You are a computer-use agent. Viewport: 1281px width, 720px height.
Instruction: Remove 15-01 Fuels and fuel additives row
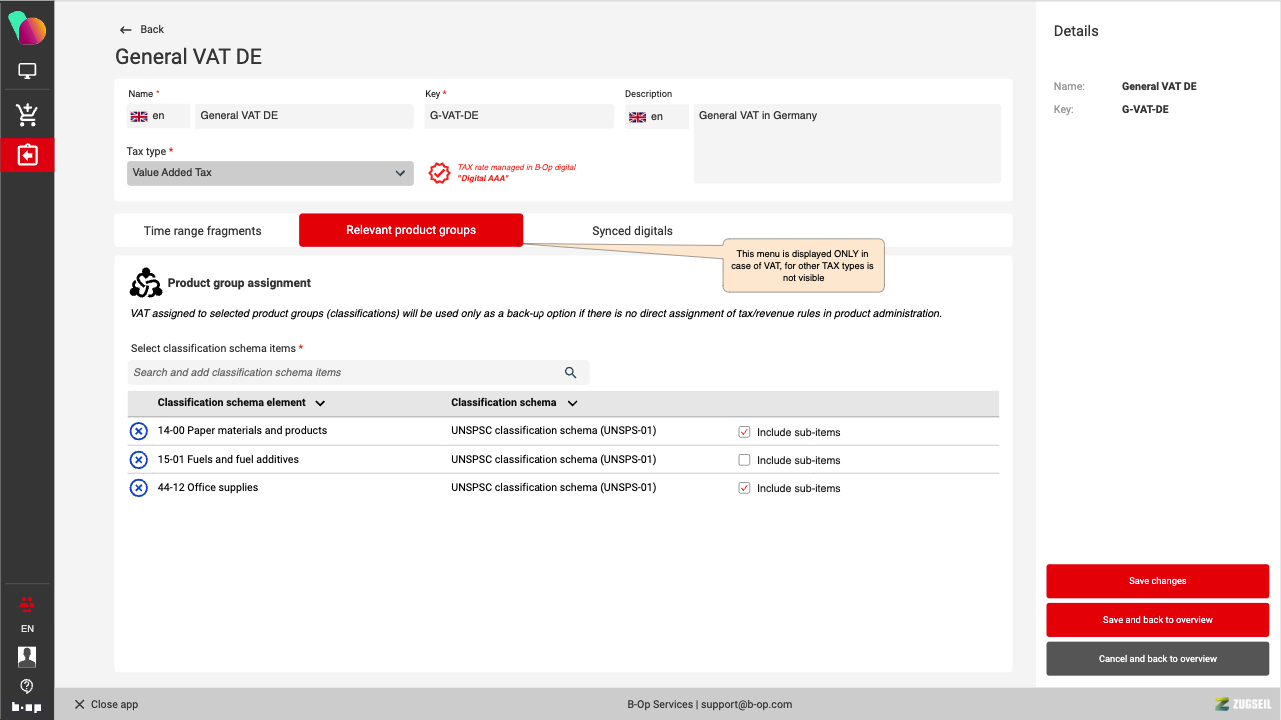click(139, 460)
